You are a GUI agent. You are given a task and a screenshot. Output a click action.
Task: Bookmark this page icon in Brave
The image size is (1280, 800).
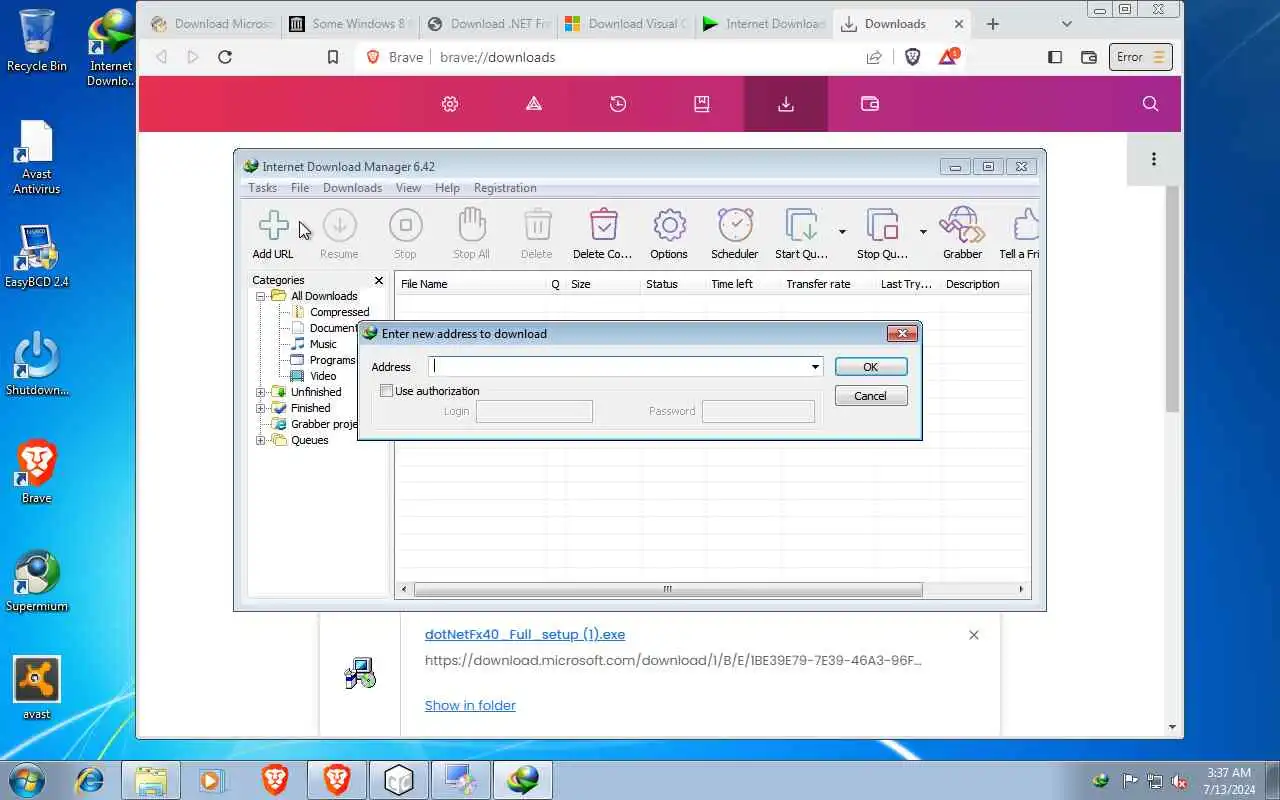click(x=333, y=57)
